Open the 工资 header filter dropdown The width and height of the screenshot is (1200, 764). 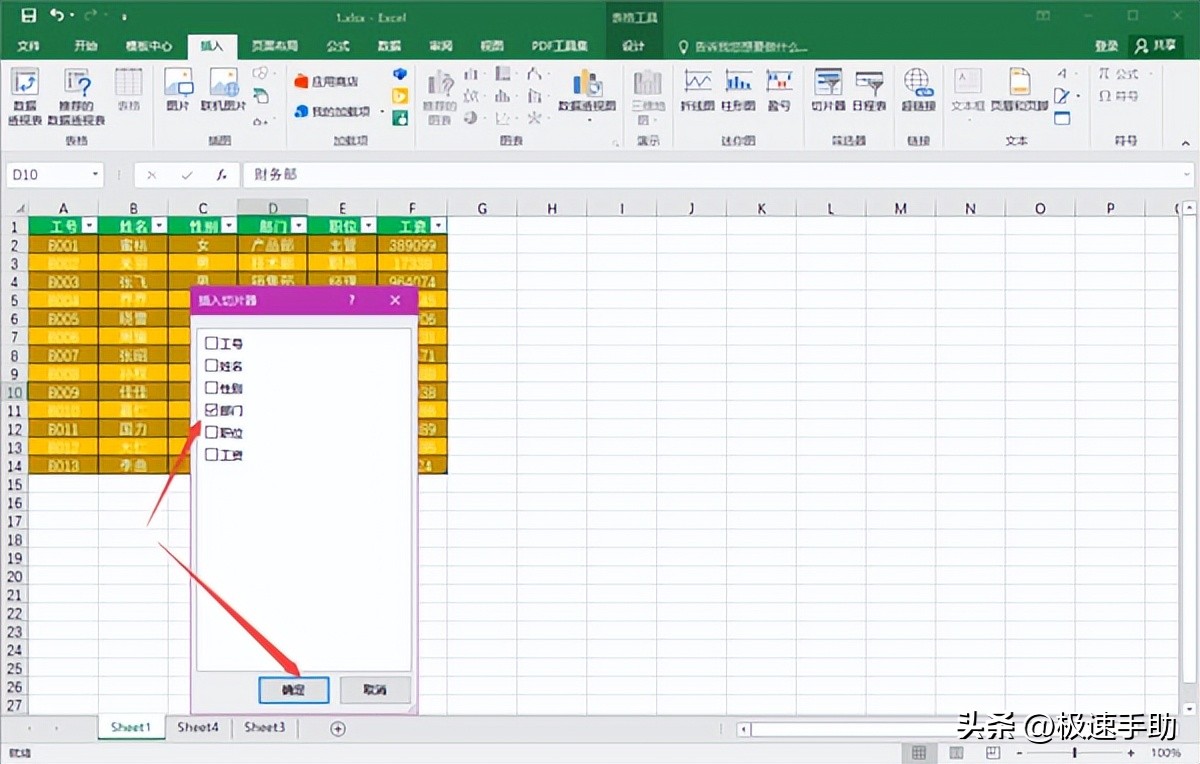click(x=438, y=226)
